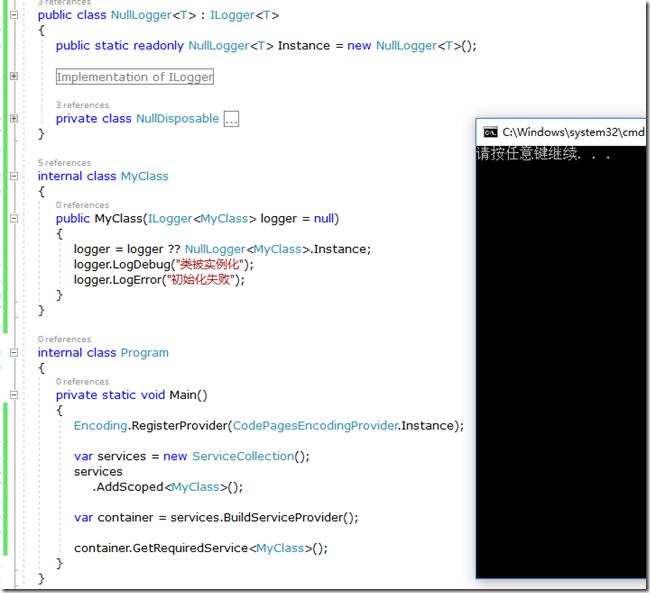Open the collapsed 'Implementation of ILogger' box
Screen dimensions: 650x593
(135, 77)
